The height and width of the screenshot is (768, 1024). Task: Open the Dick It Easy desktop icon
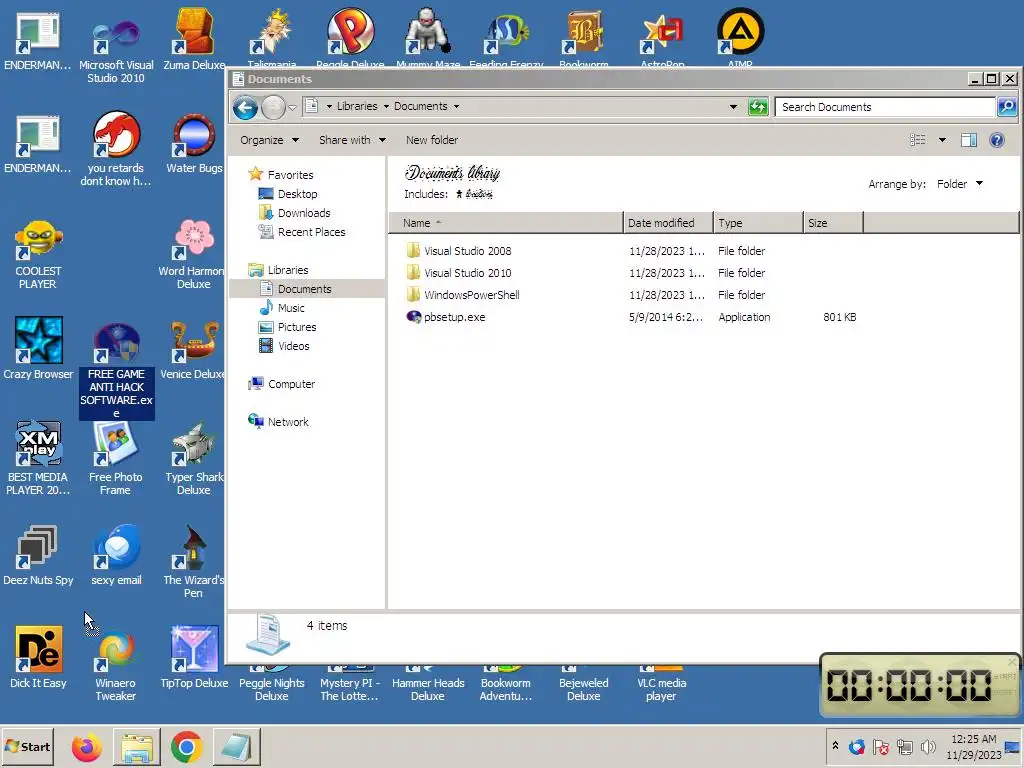point(38,658)
